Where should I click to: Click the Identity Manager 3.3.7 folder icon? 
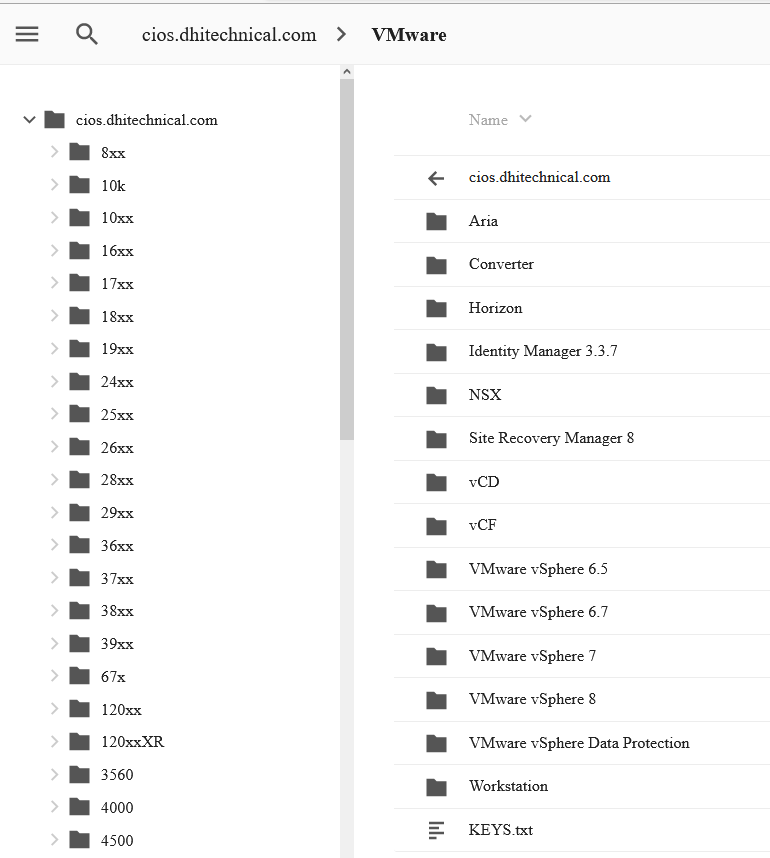pyautogui.click(x=436, y=352)
